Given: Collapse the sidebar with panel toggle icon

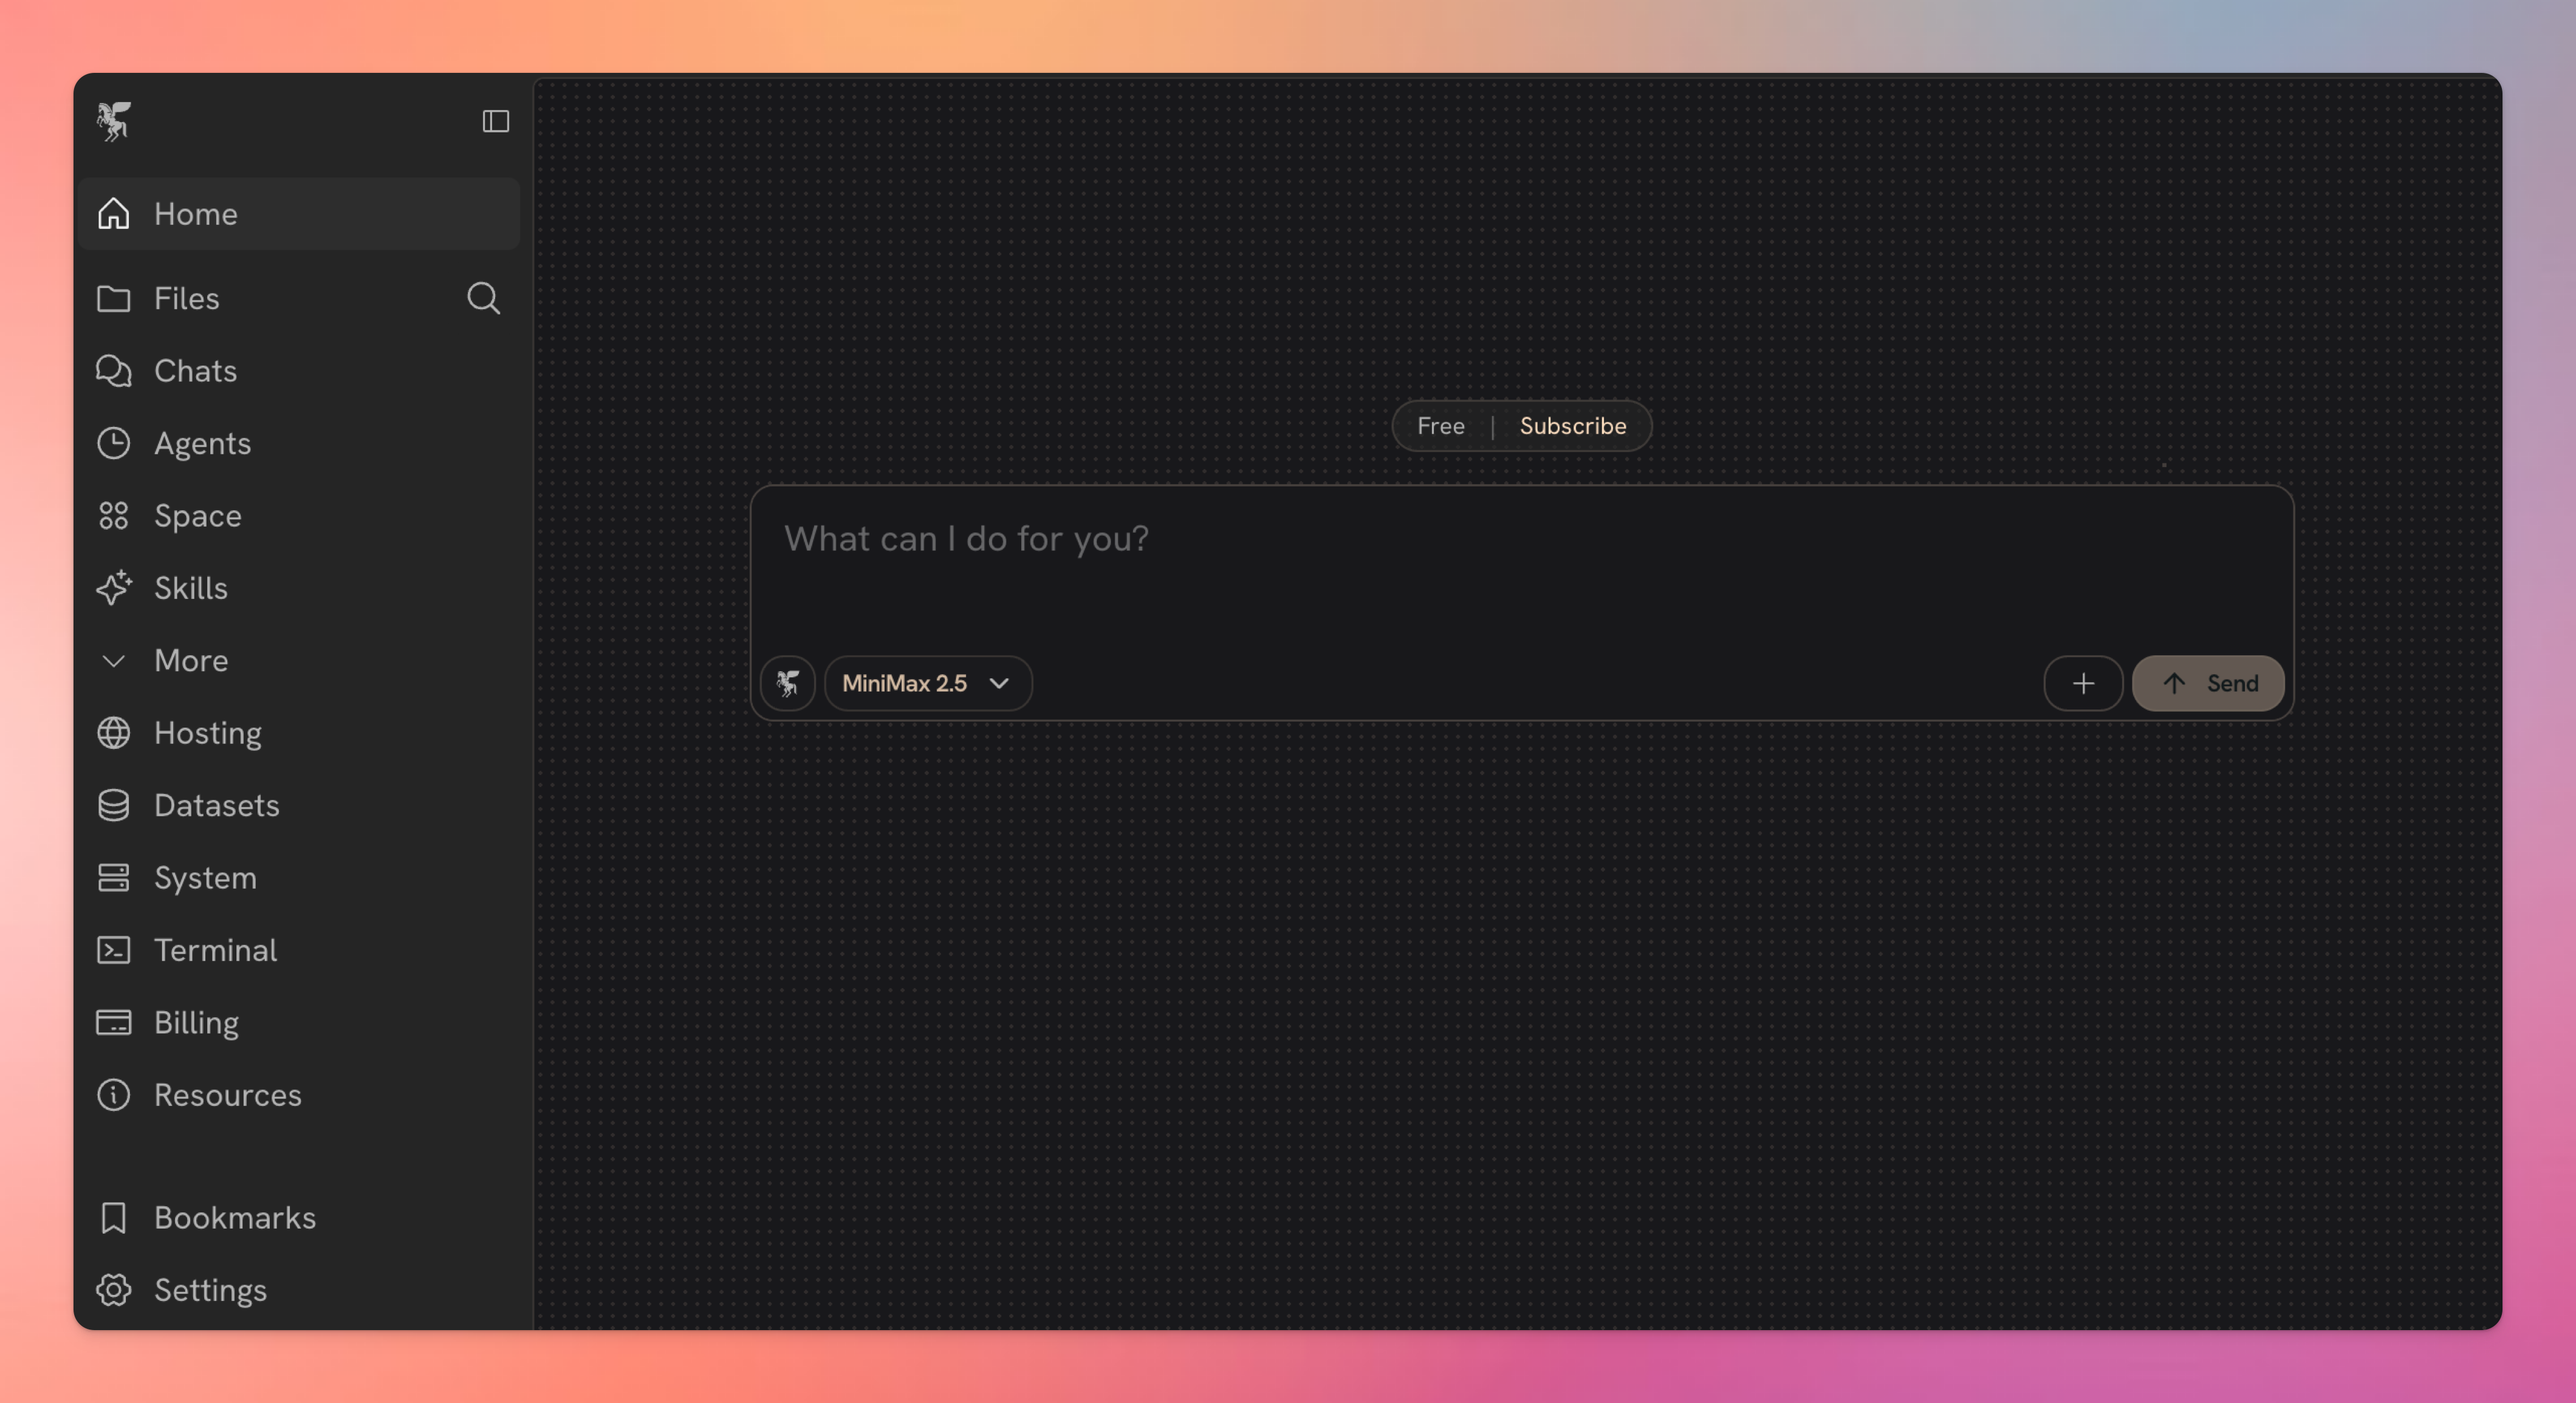Looking at the screenshot, I should tap(495, 121).
